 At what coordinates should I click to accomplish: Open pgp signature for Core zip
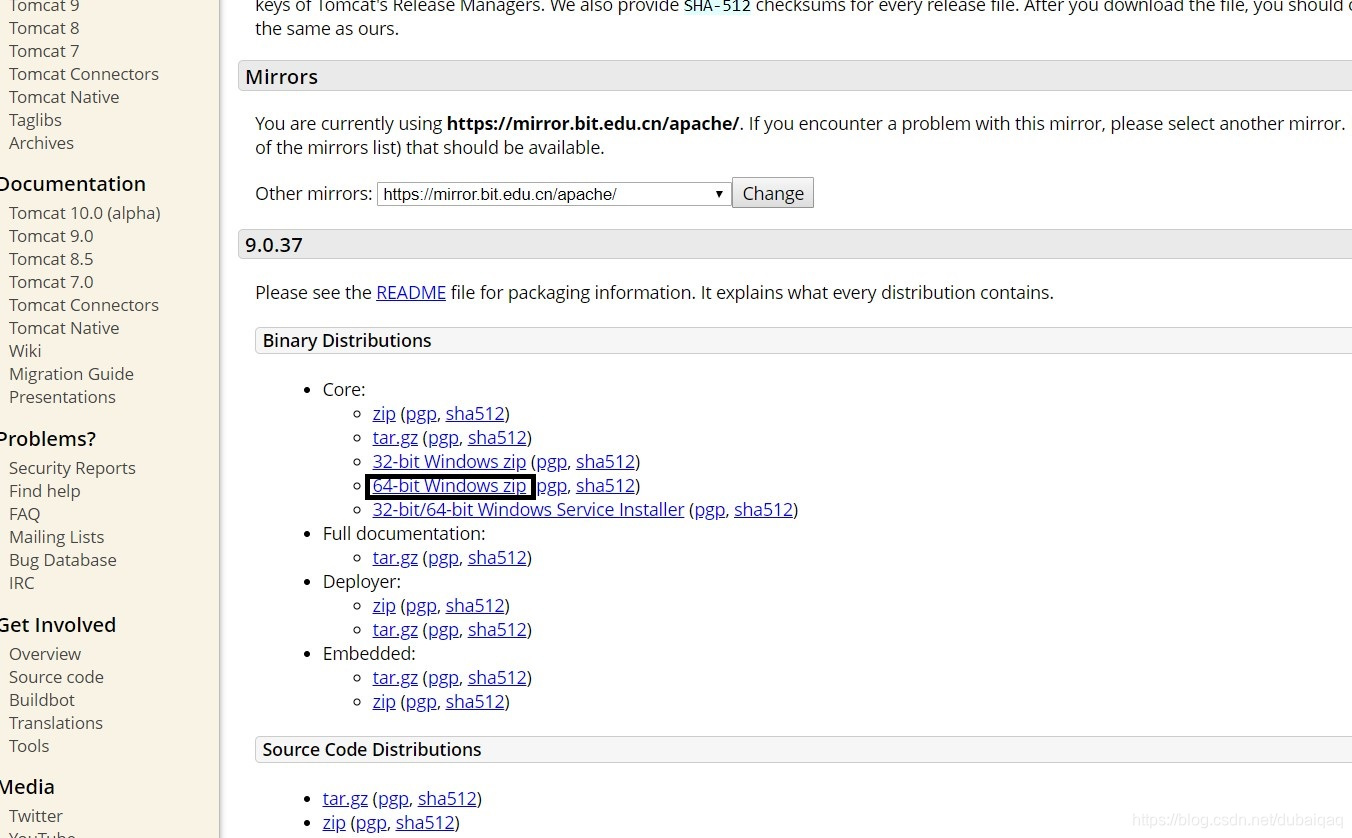tap(421, 414)
